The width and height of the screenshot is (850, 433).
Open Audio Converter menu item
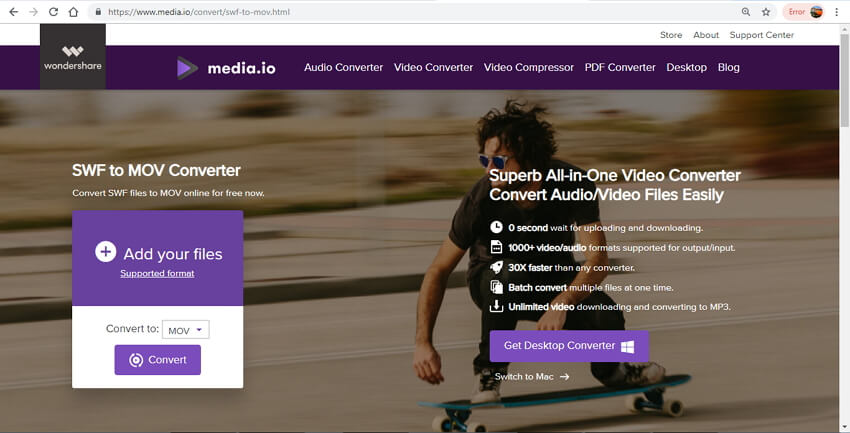tap(343, 67)
